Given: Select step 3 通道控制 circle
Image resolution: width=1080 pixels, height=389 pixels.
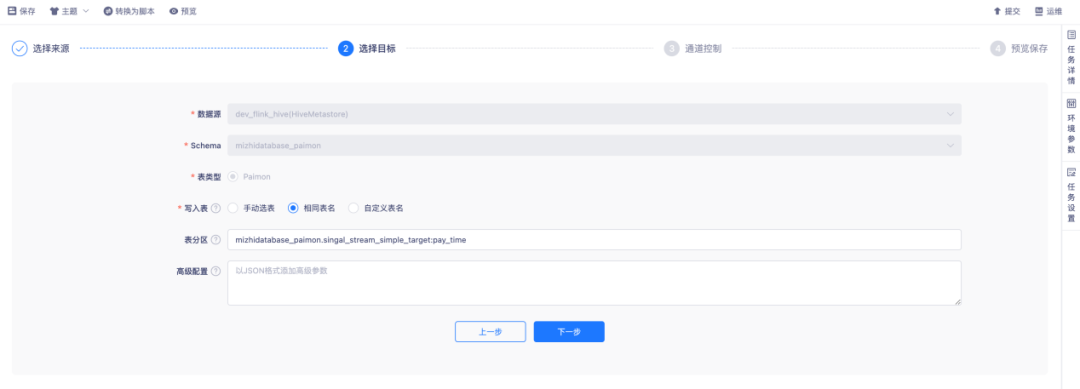Looking at the screenshot, I should (672, 48).
